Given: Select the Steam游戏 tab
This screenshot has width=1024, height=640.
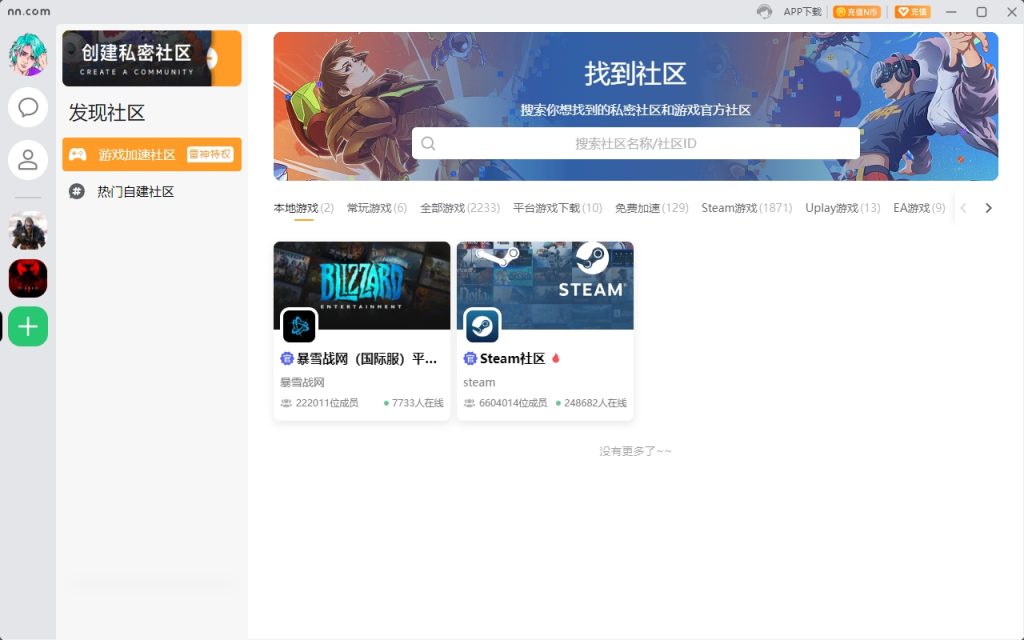Looking at the screenshot, I should [x=746, y=208].
